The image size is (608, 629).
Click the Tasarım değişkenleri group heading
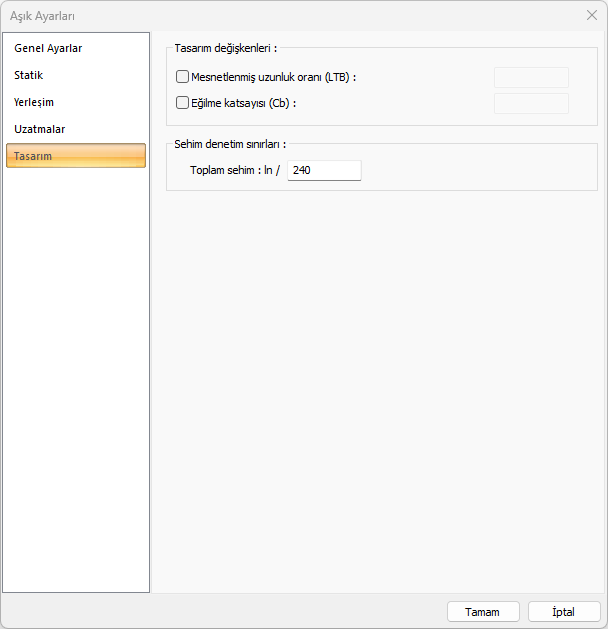pos(225,48)
